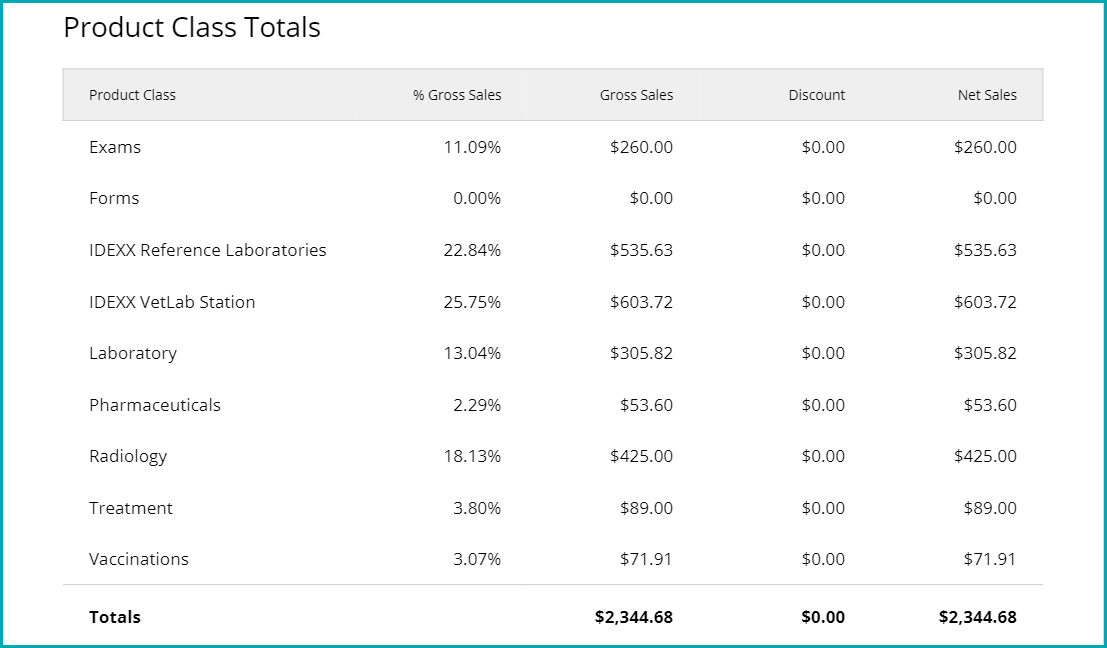
Task: Click the bold Totals row label
Action: tap(115, 617)
